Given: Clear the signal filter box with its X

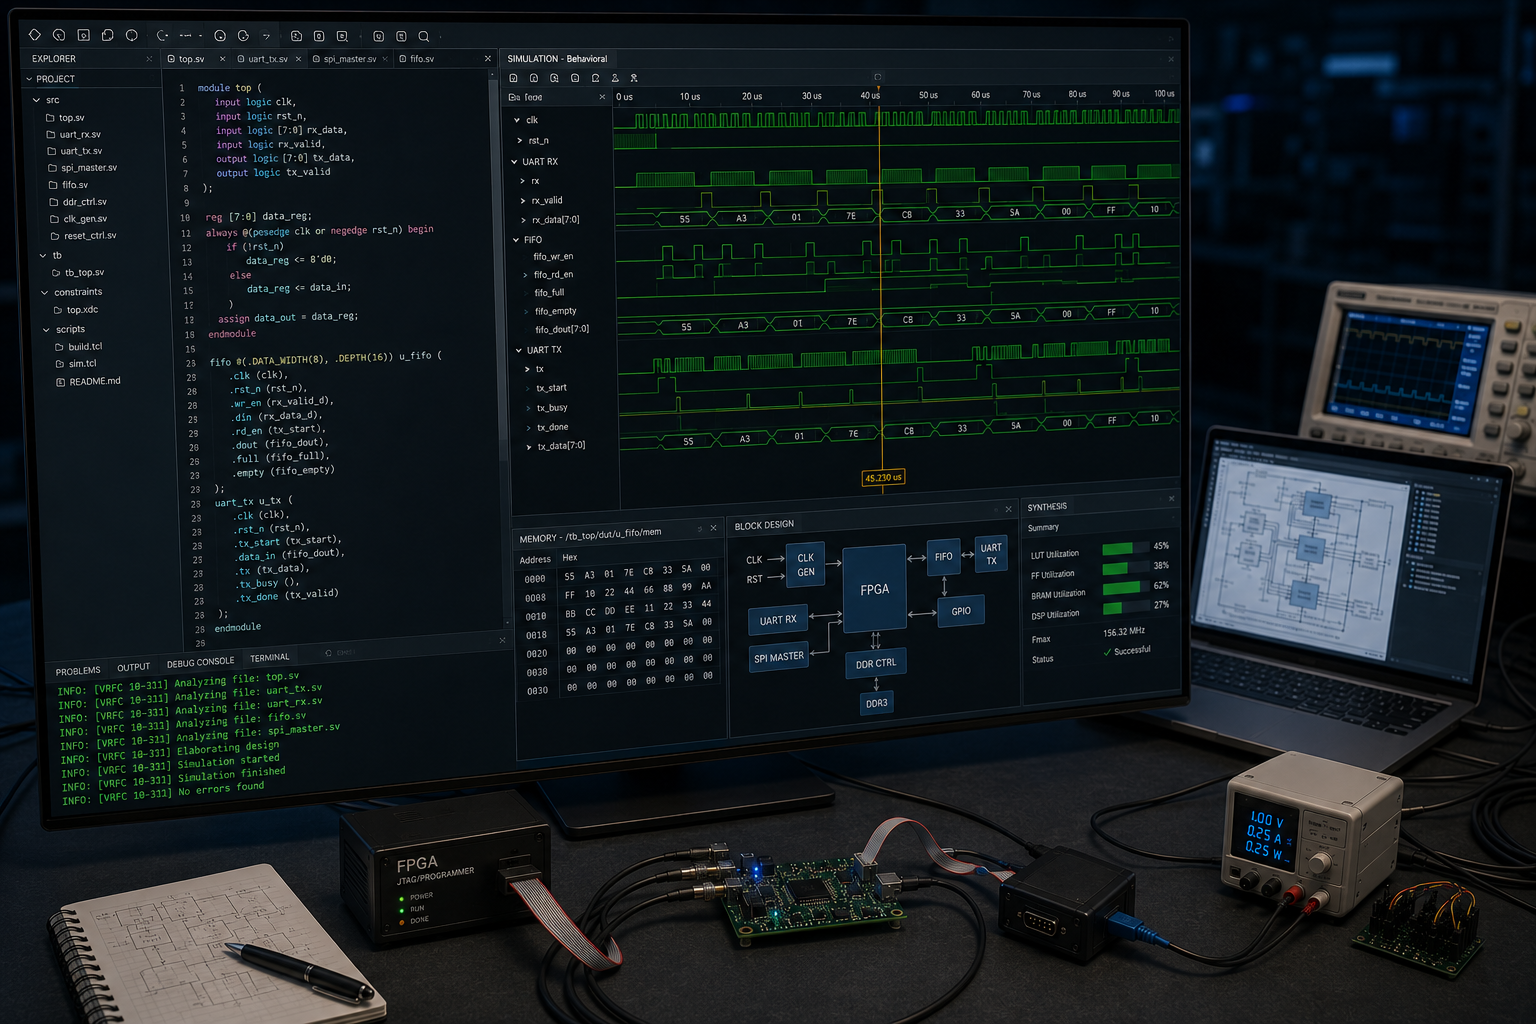Looking at the screenshot, I should (x=602, y=97).
